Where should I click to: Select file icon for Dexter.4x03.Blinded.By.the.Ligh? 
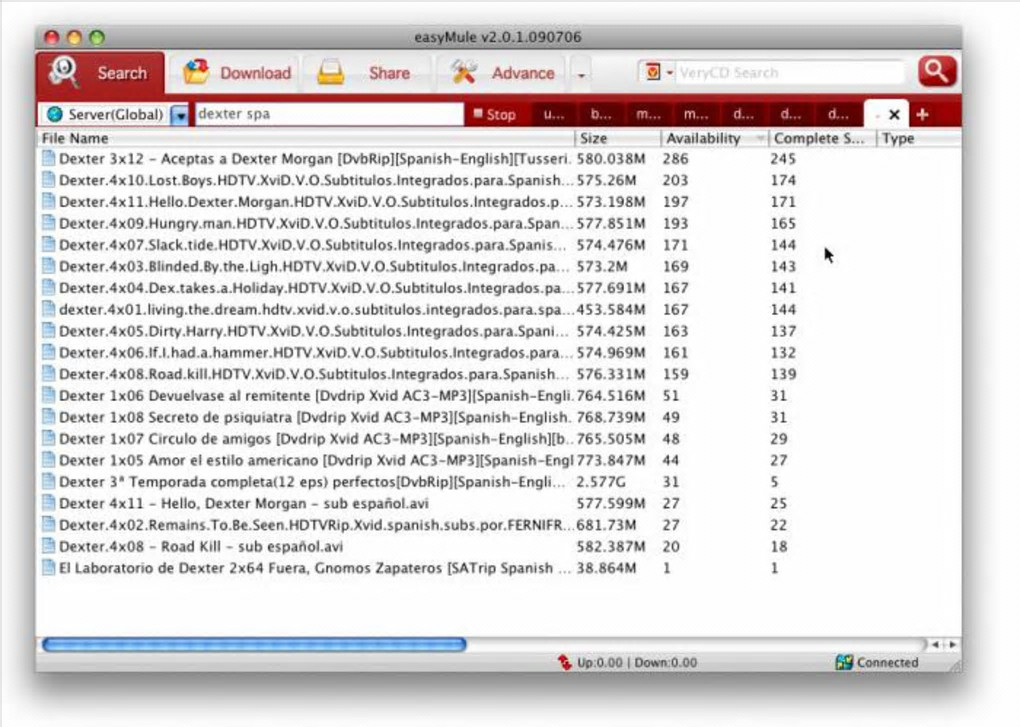coord(48,265)
